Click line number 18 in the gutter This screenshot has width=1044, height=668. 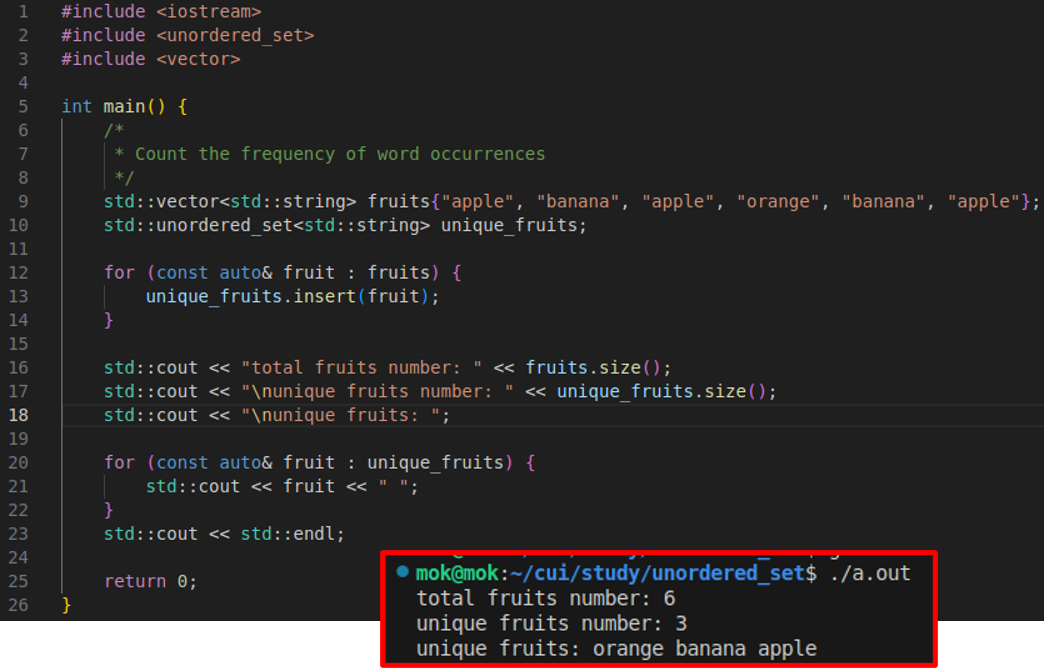pos(18,414)
